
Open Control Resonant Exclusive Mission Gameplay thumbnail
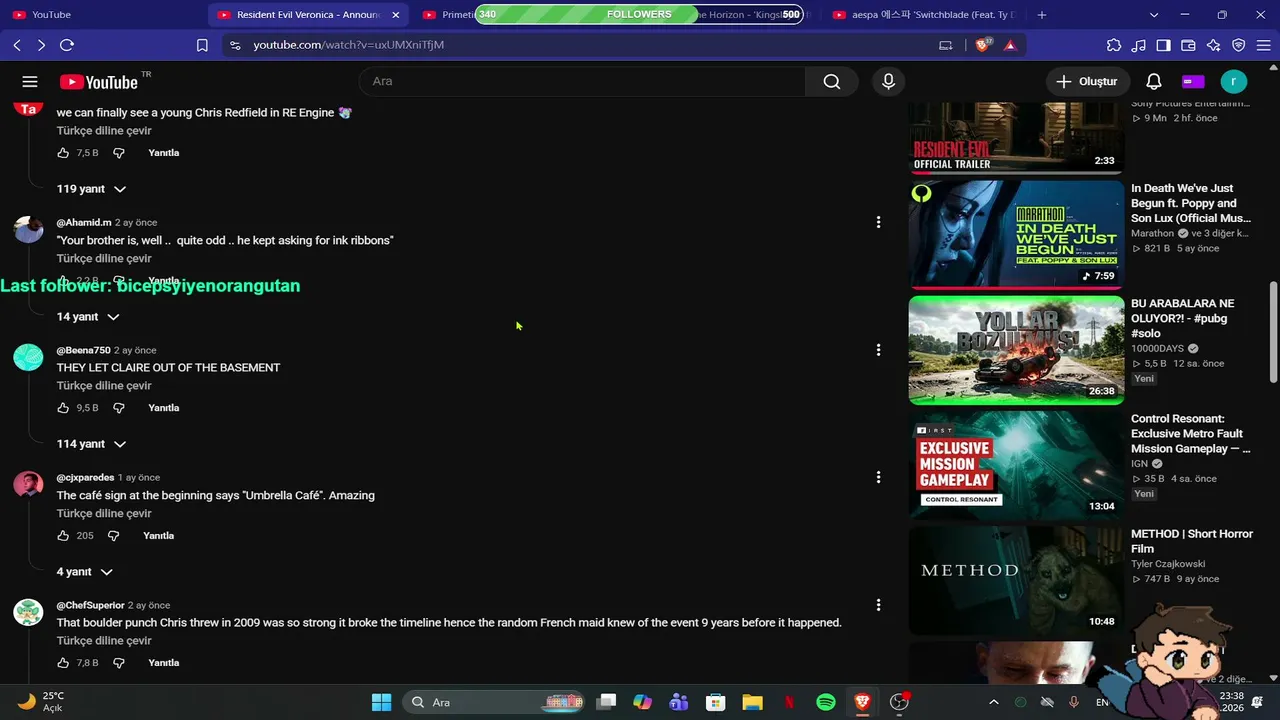click(1016, 465)
